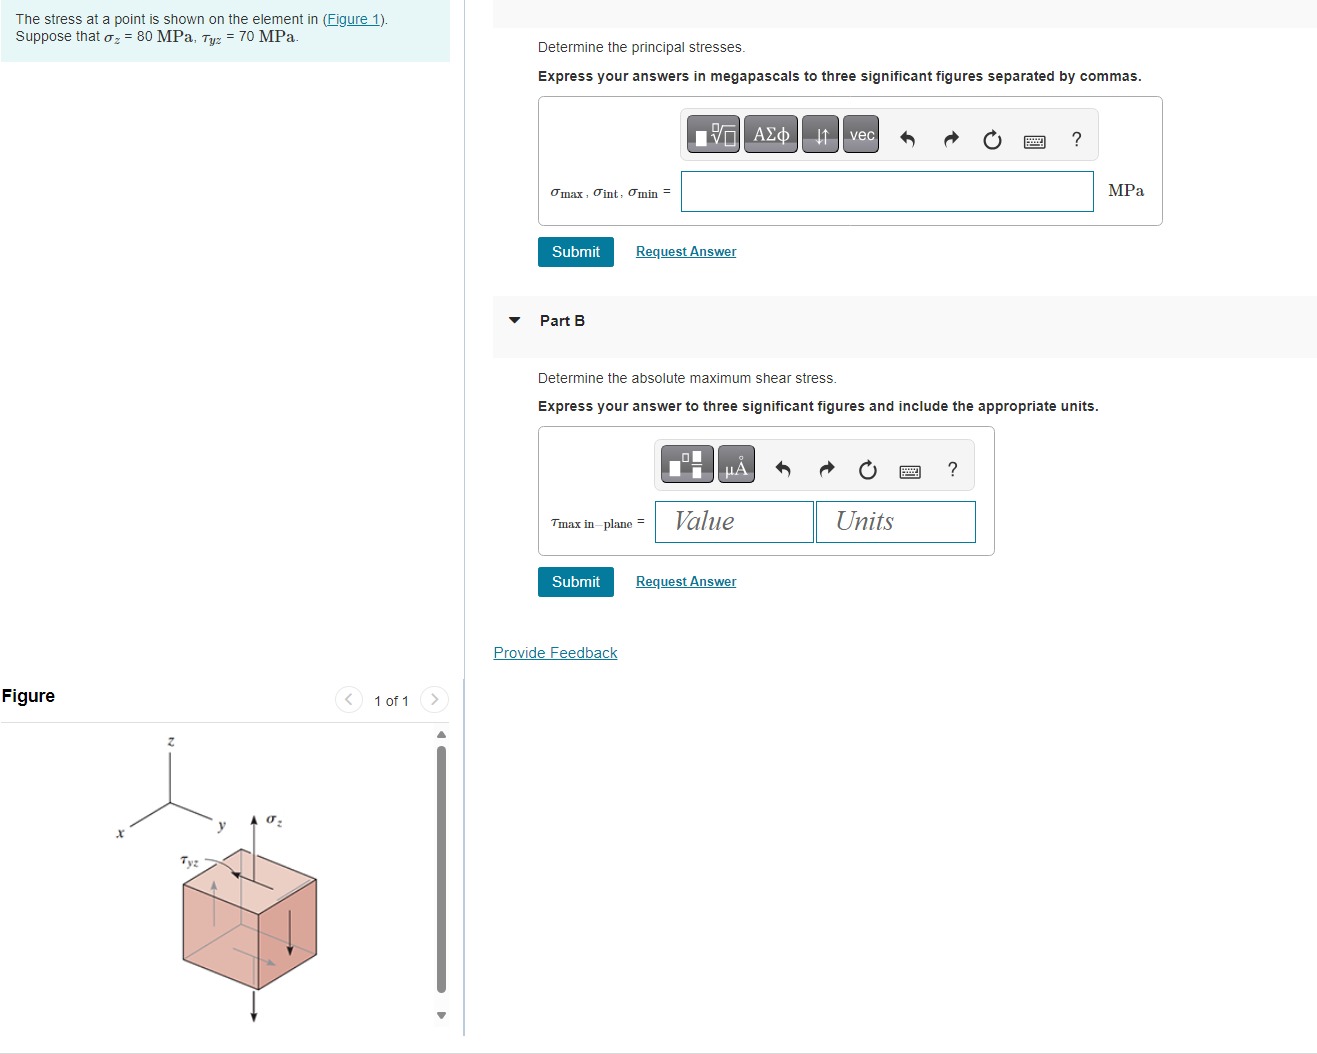The image size is (1317, 1054).
Task: Click the undo arrow in Part A equation toolbar
Action: pyautogui.click(x=907, y=140)
